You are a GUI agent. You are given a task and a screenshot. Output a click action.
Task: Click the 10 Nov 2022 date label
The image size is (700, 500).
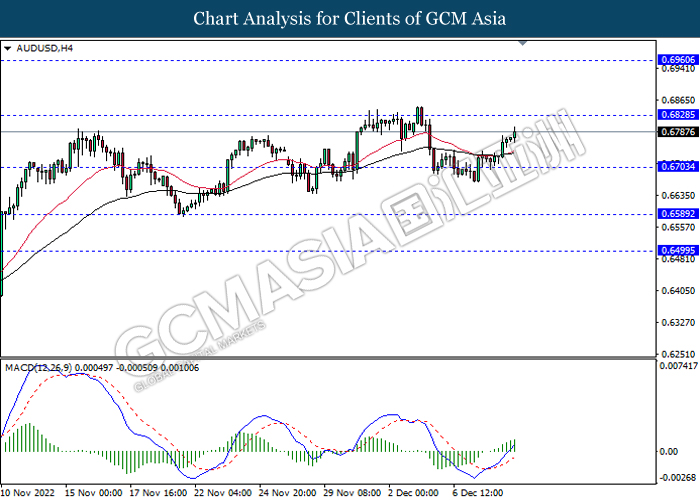pyautogui.click(x=28, y=493)
